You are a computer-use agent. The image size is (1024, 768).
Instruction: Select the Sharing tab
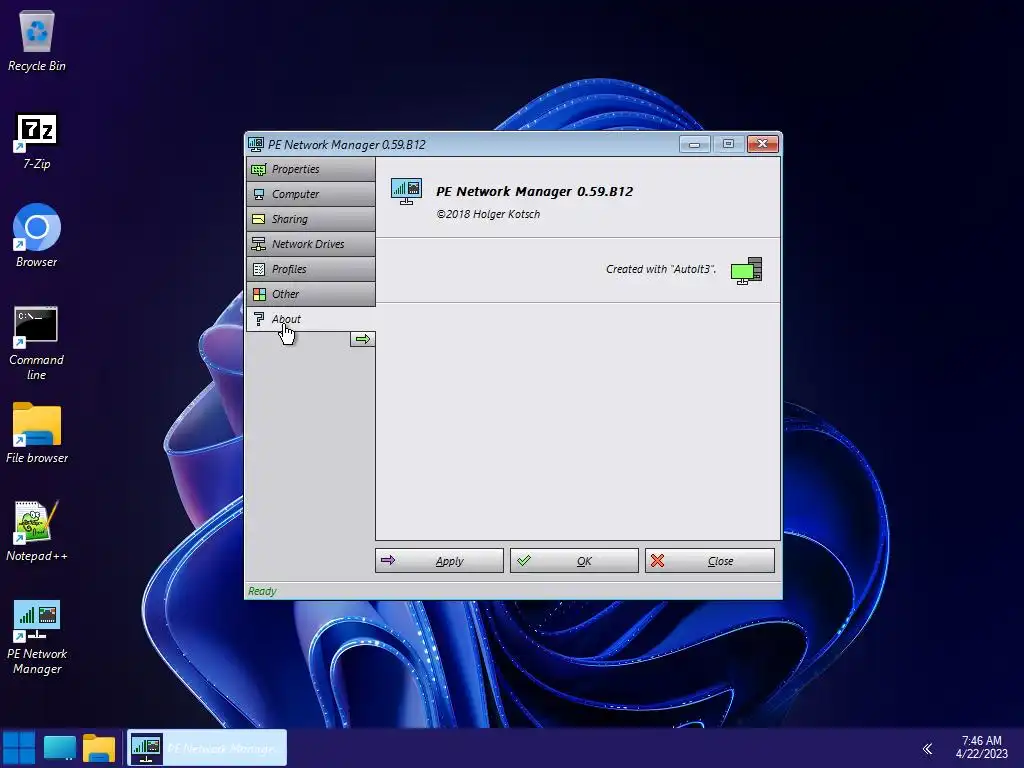(311, 219)
